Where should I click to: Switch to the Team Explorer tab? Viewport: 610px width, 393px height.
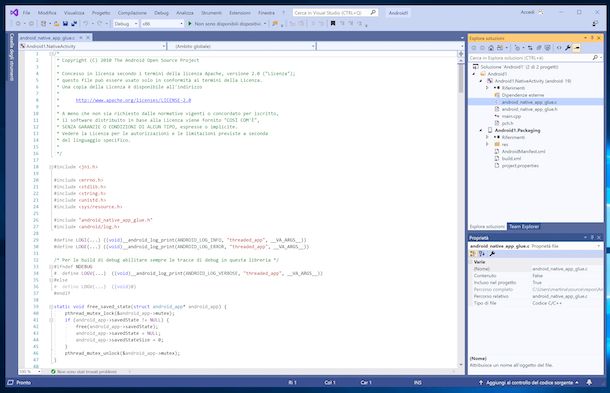[x=524, y=226]
